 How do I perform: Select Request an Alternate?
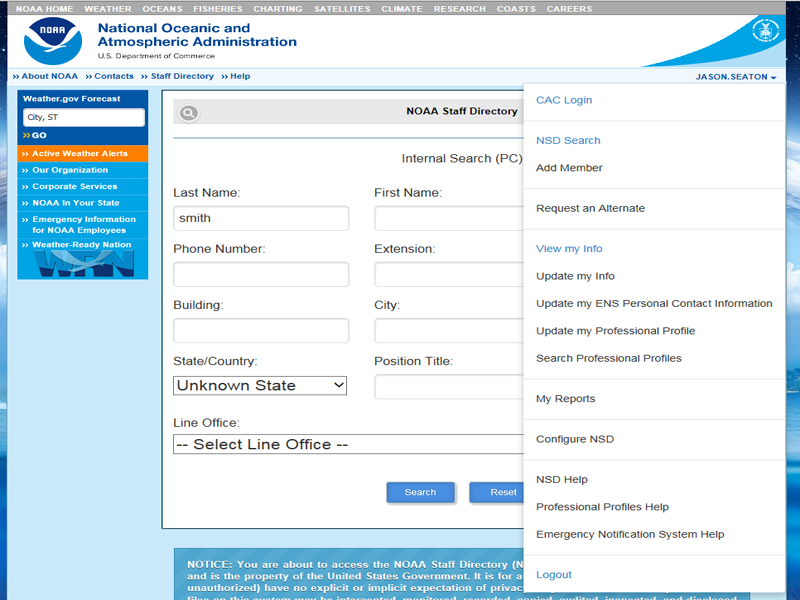[590, 208]
